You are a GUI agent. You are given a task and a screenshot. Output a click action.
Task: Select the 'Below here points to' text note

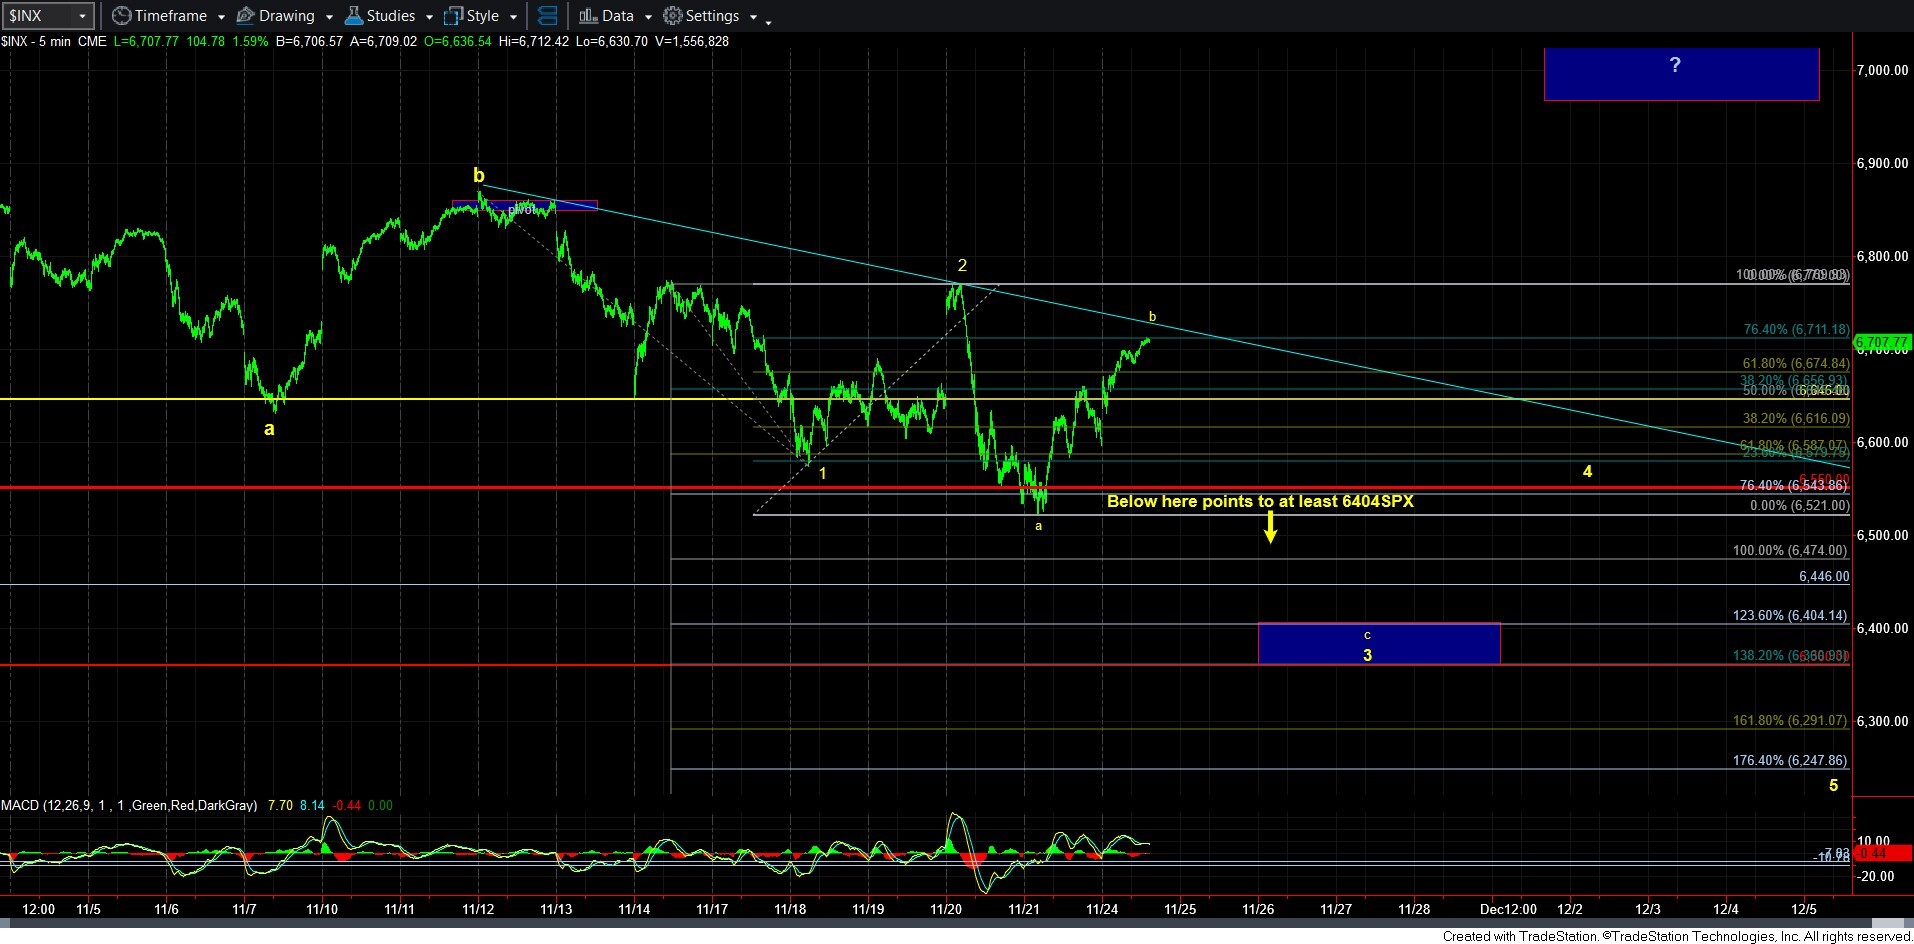coord(1260,502)
